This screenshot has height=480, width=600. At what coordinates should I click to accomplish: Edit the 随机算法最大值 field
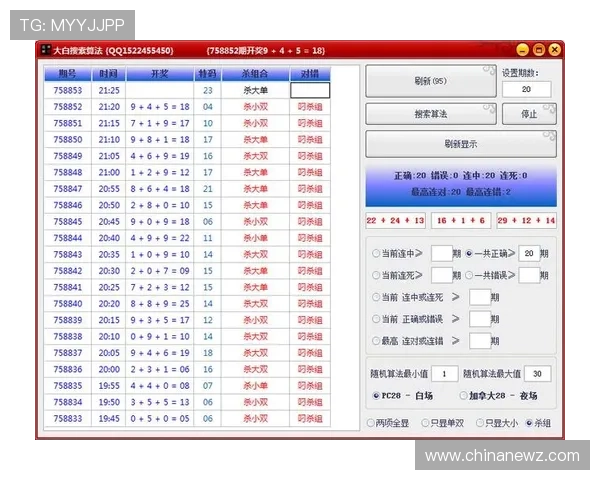538,374
